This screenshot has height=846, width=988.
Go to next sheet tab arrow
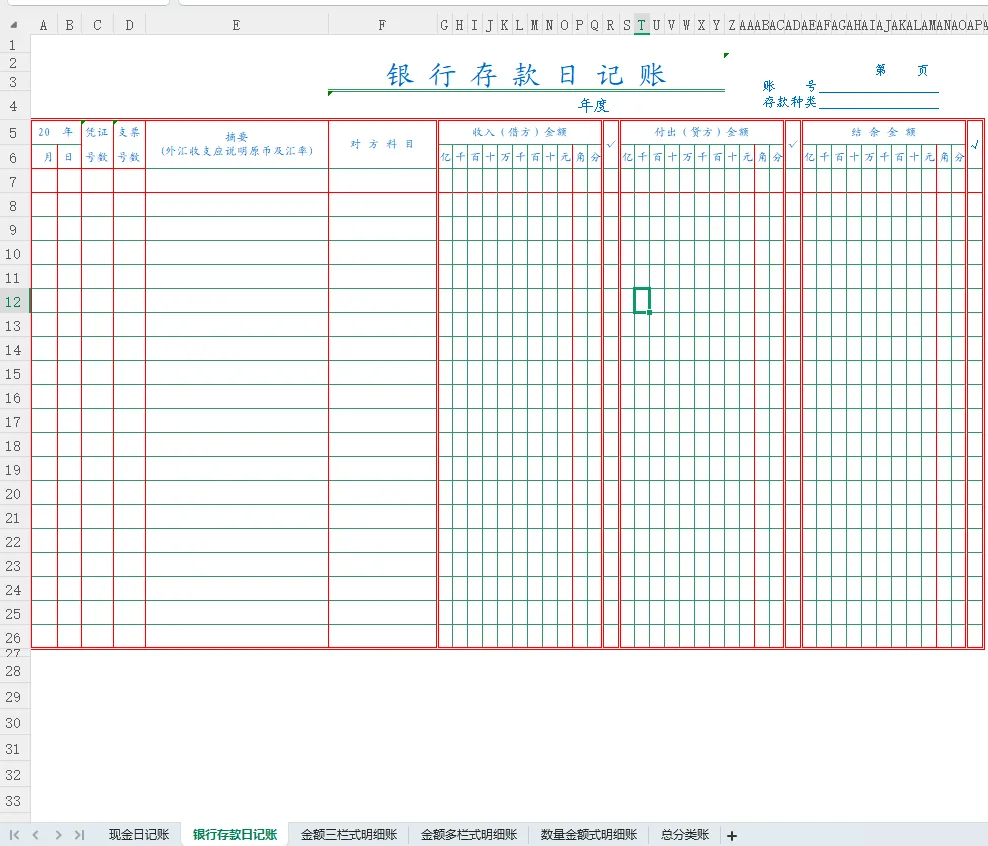point(58,835)
